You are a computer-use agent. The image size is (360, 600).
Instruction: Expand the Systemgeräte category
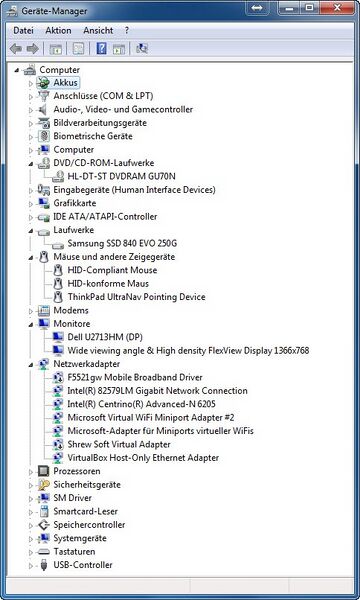[31, 539]
